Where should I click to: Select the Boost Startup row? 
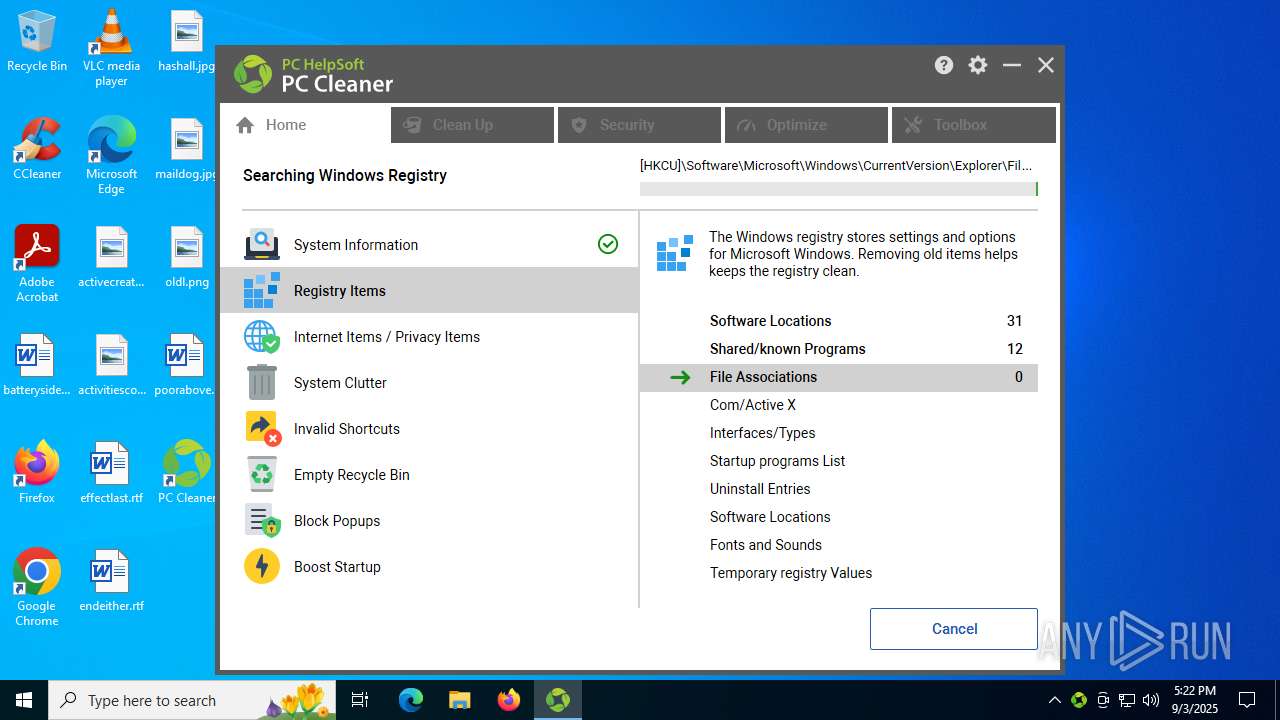[x=429, y=566]
